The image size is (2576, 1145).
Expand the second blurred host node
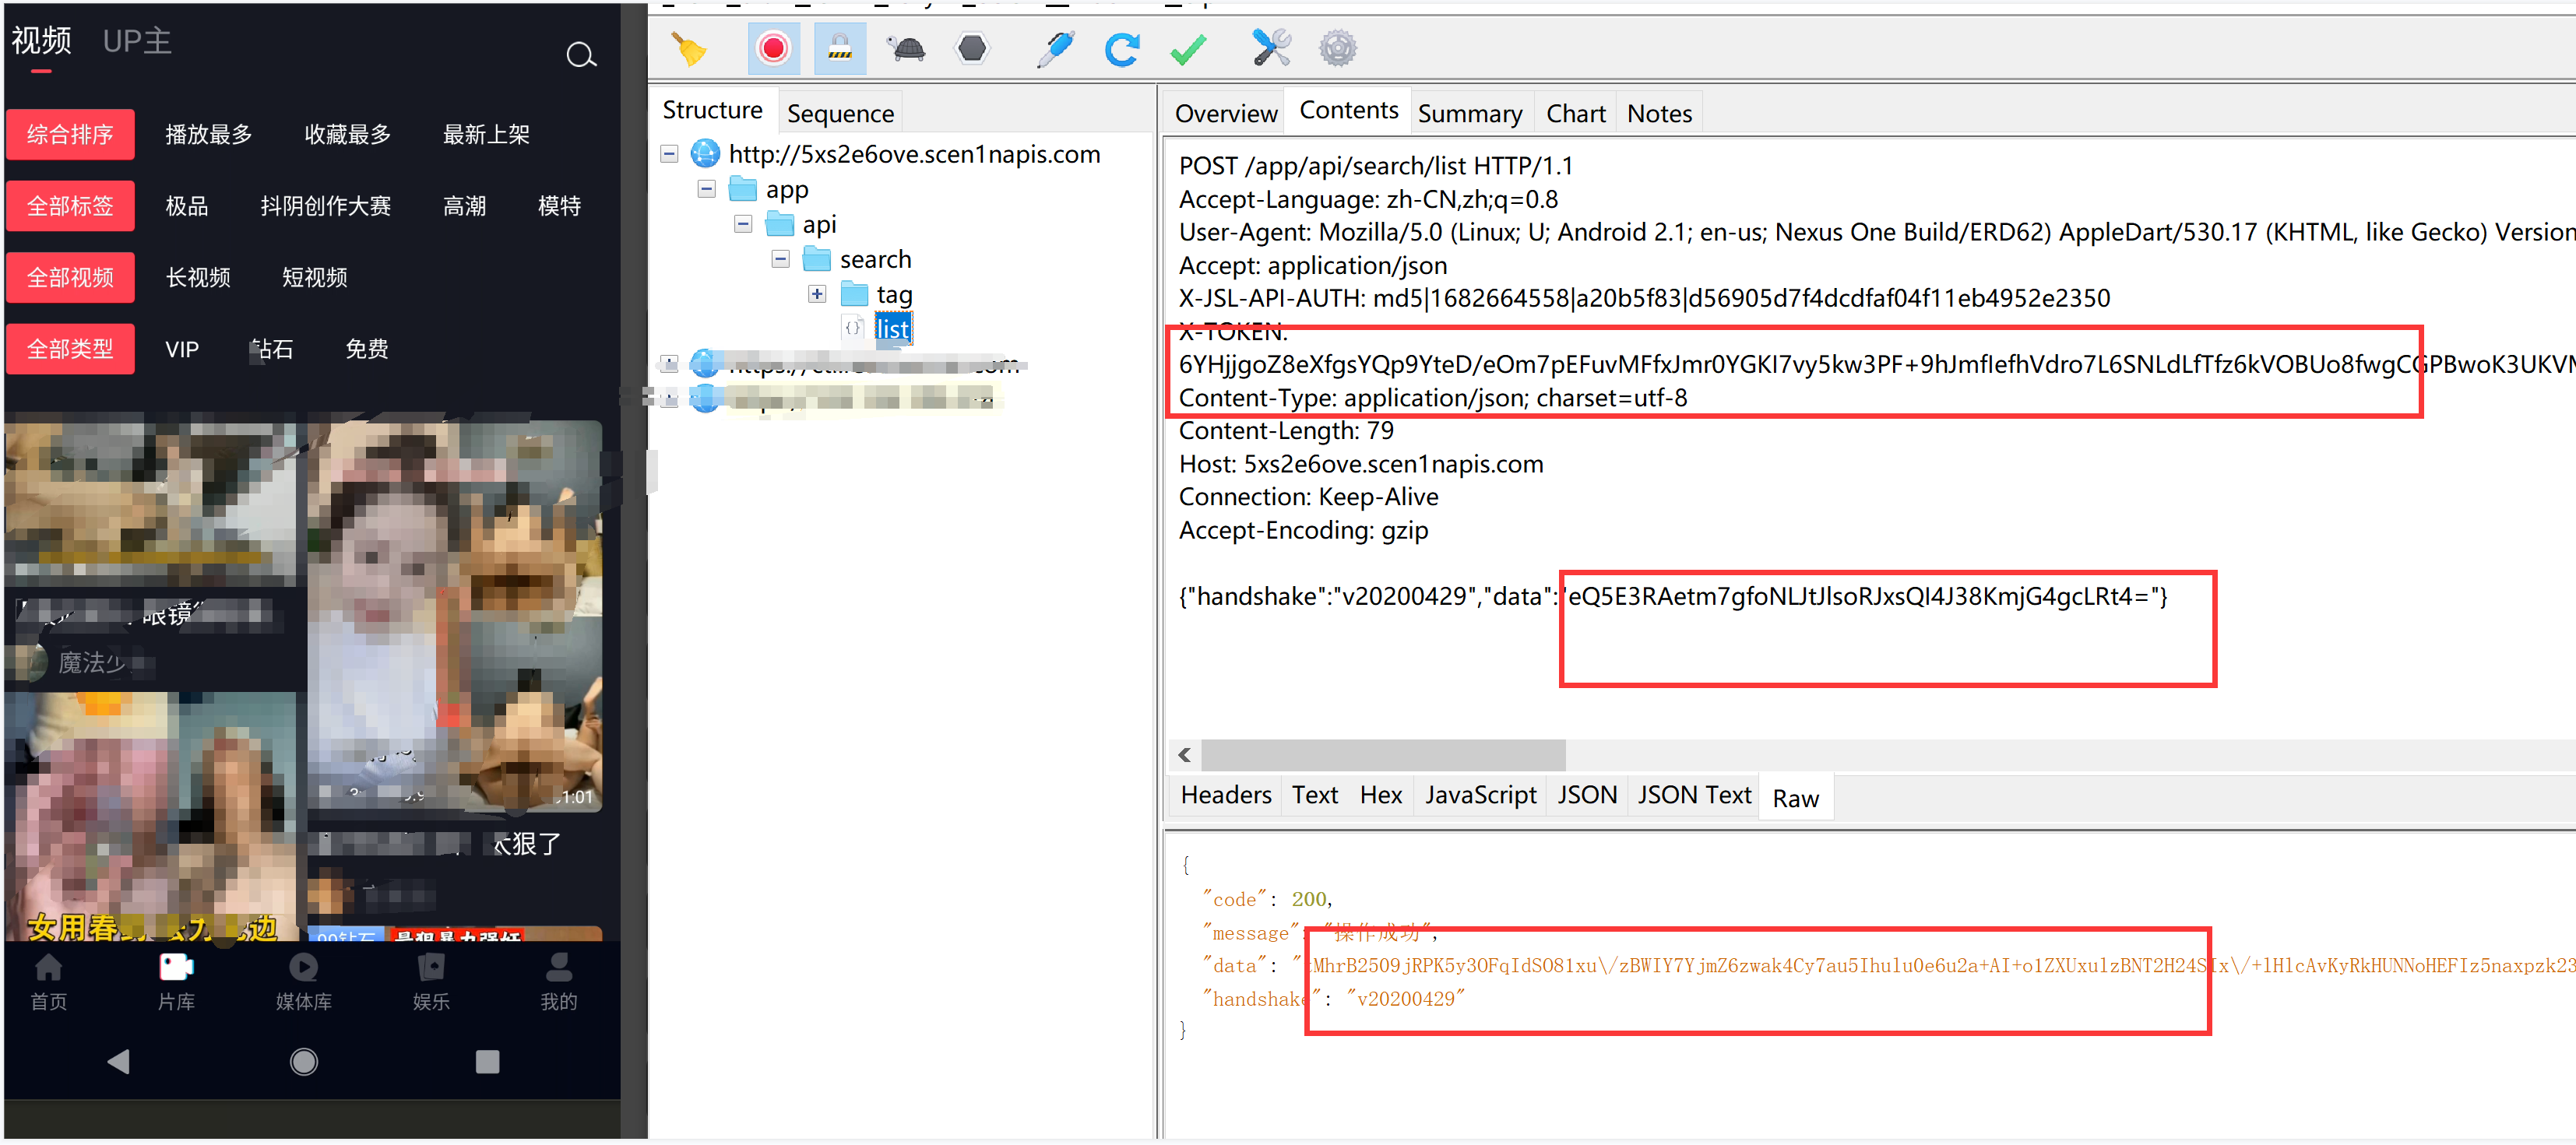tap(670, 364)
